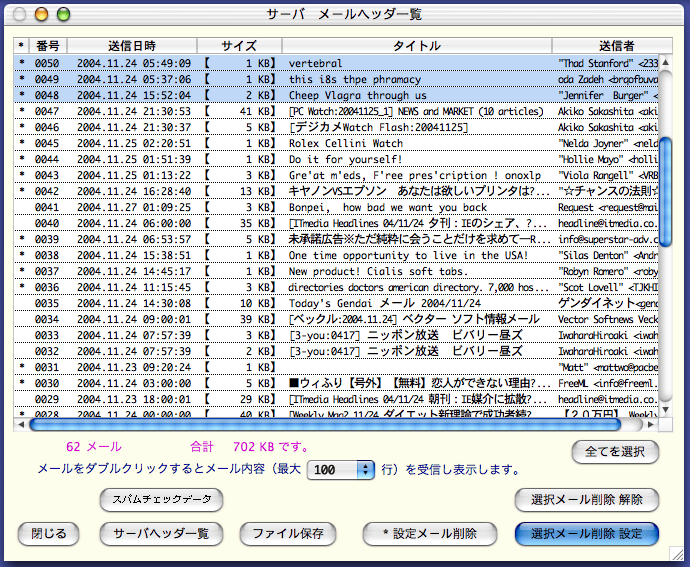
Task: Click the orange minimize window button
Action: click(41, 15)
